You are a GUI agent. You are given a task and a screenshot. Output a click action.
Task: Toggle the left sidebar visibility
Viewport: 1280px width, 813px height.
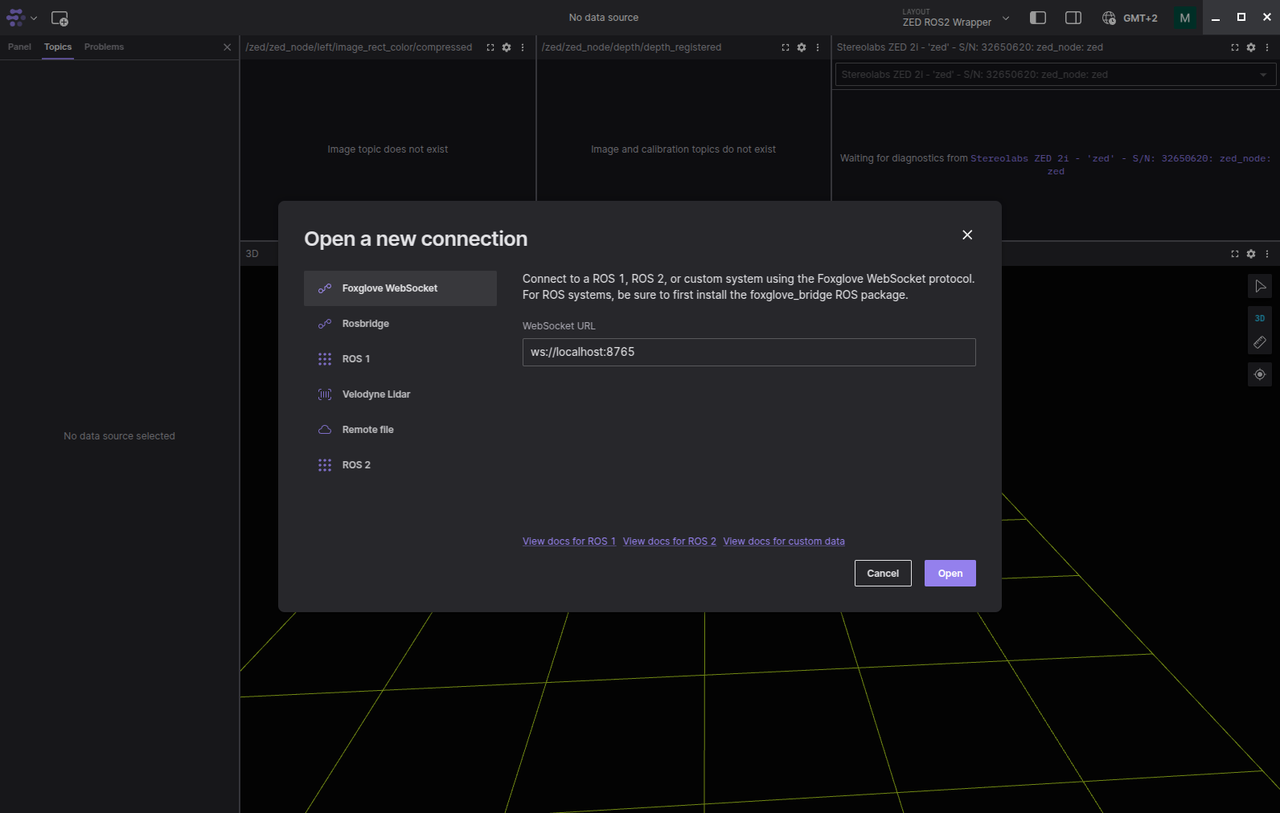(1038, 18)
